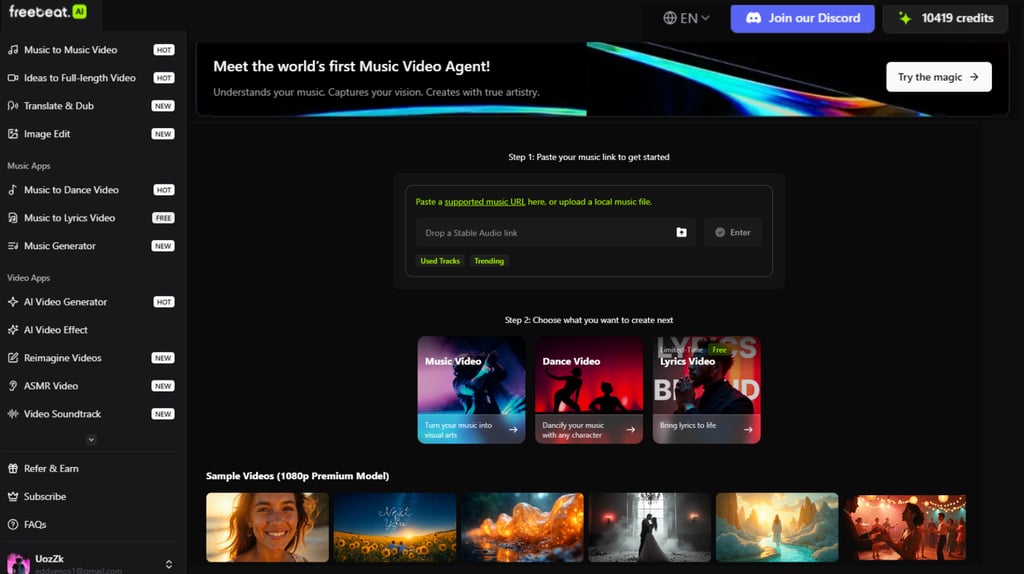Screen dimensions: 1024x574
Task: Click the FAQs label
Action: click(35, 524)
